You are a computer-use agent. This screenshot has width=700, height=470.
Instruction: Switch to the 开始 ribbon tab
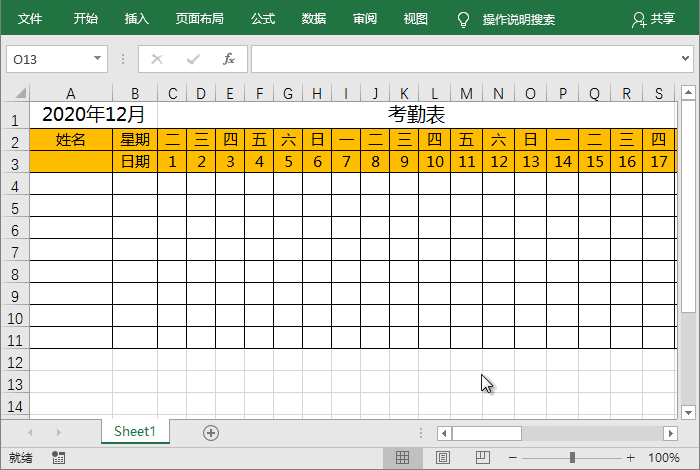85,19
